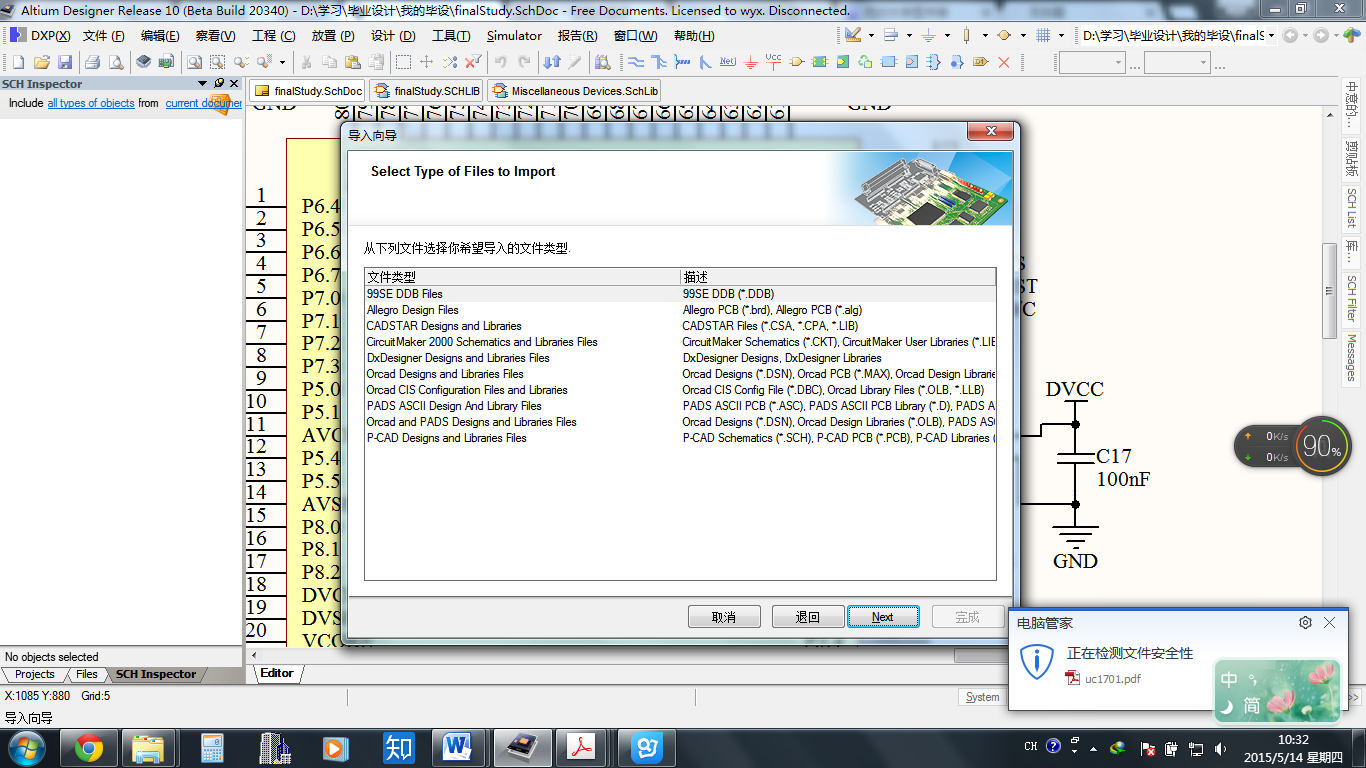Open the DXP system menu icon
This screenshot has height=768, width=1366.
tap(18, 35)
